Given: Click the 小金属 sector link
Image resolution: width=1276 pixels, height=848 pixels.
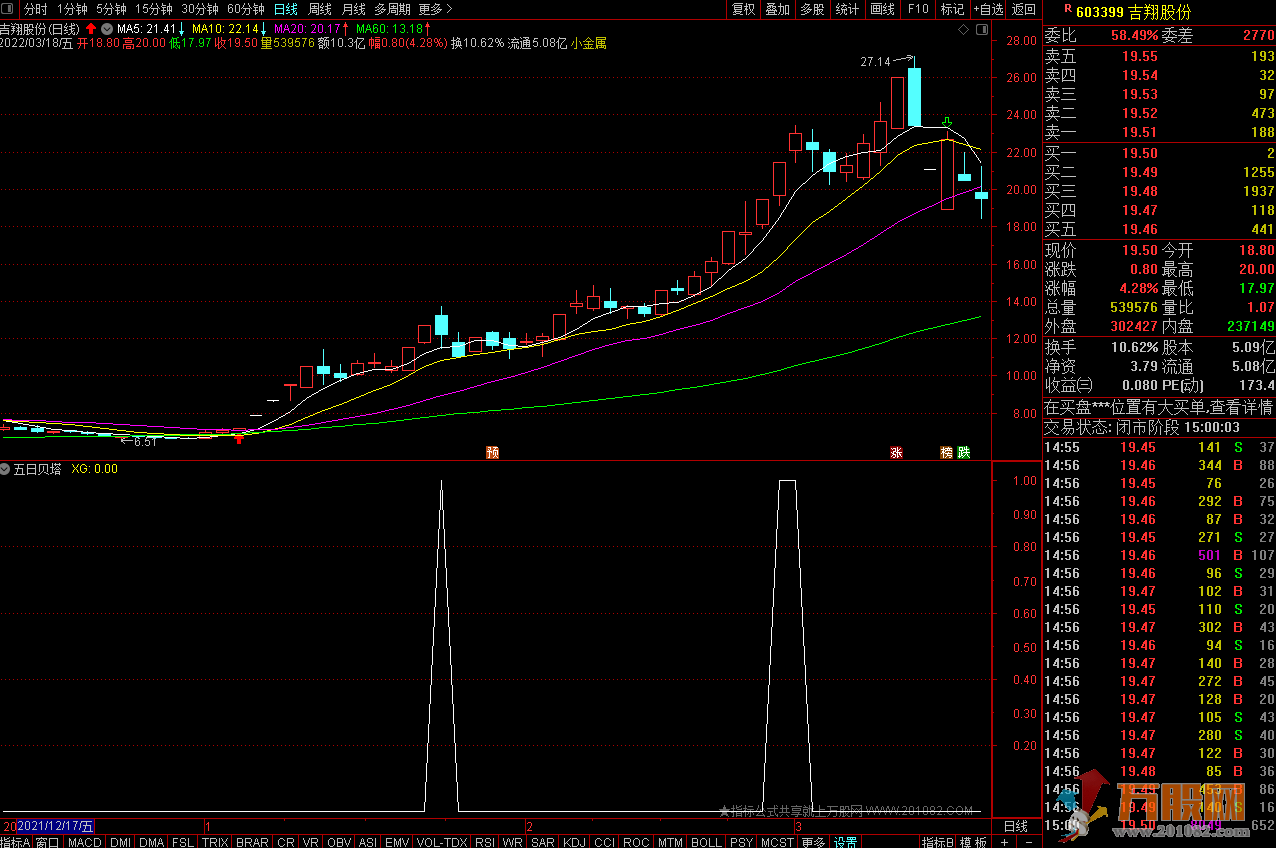Looking at the screenshot, I should coord(589,43).
